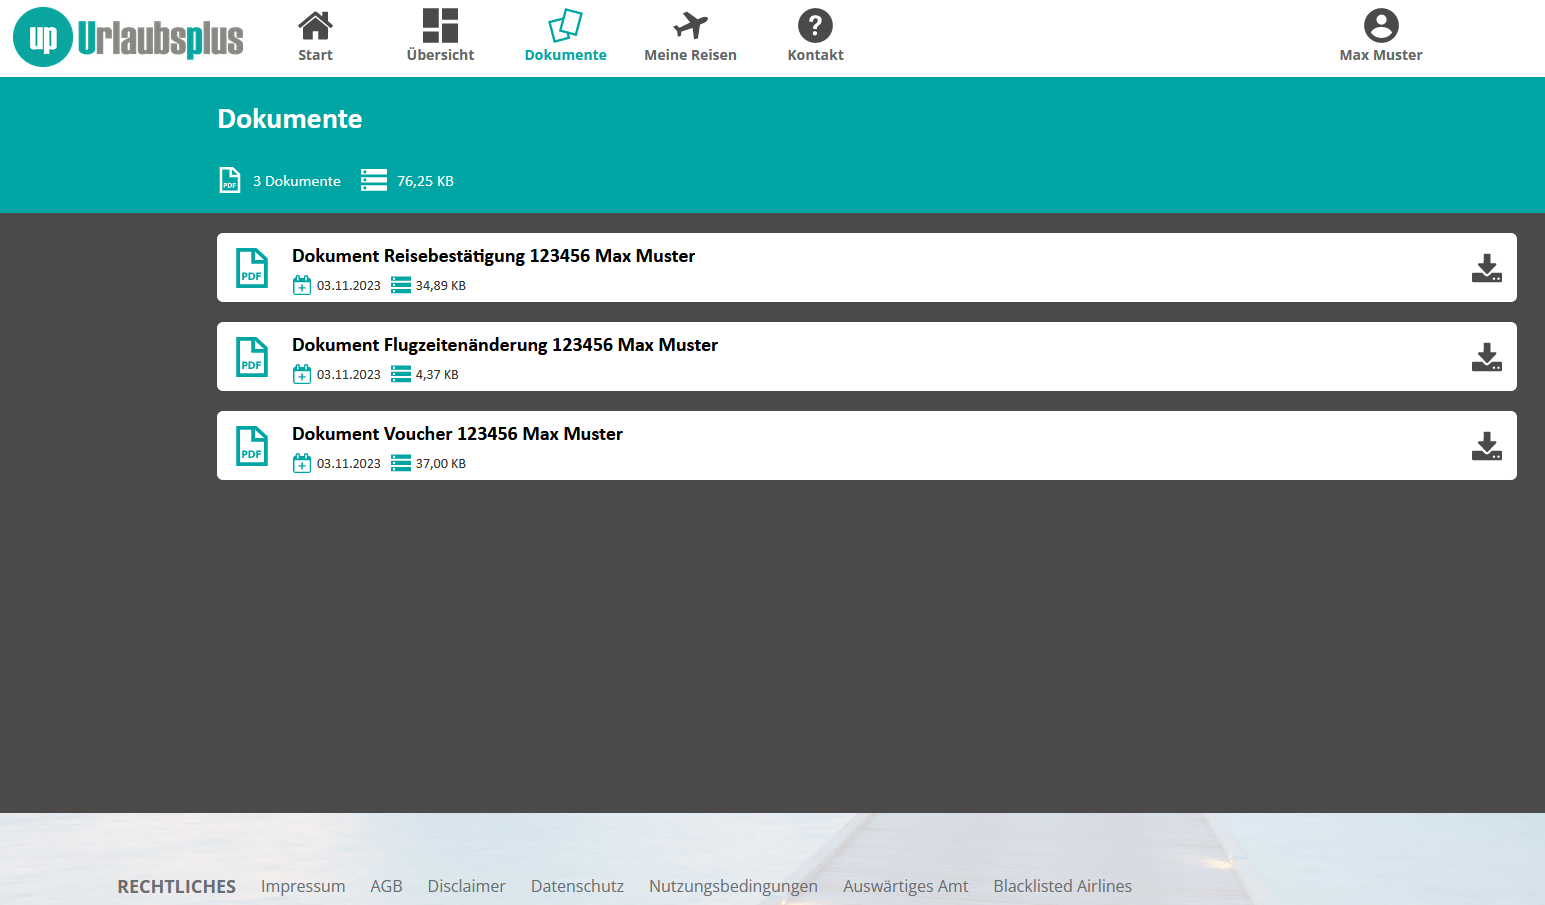Open the AGB footer link
The height and width of the screenshot is (905, 1545).
tap(386, 886)
